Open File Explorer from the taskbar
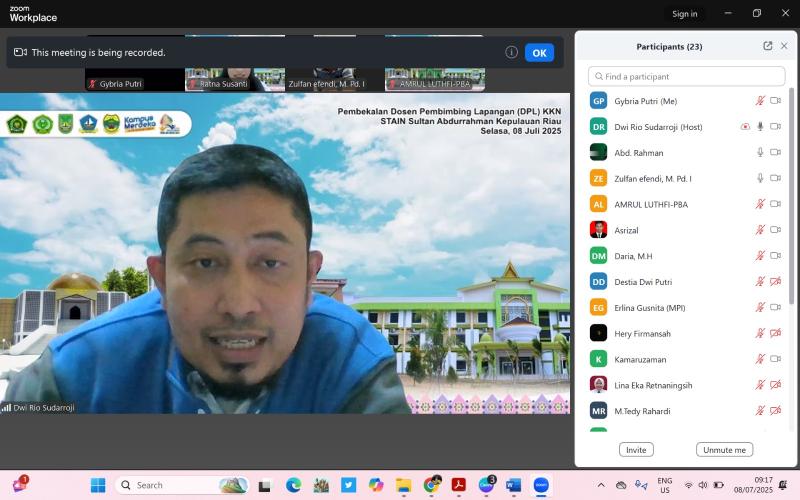Image resolution: width=800 pixels, height=500 pixels. (403, 485)
